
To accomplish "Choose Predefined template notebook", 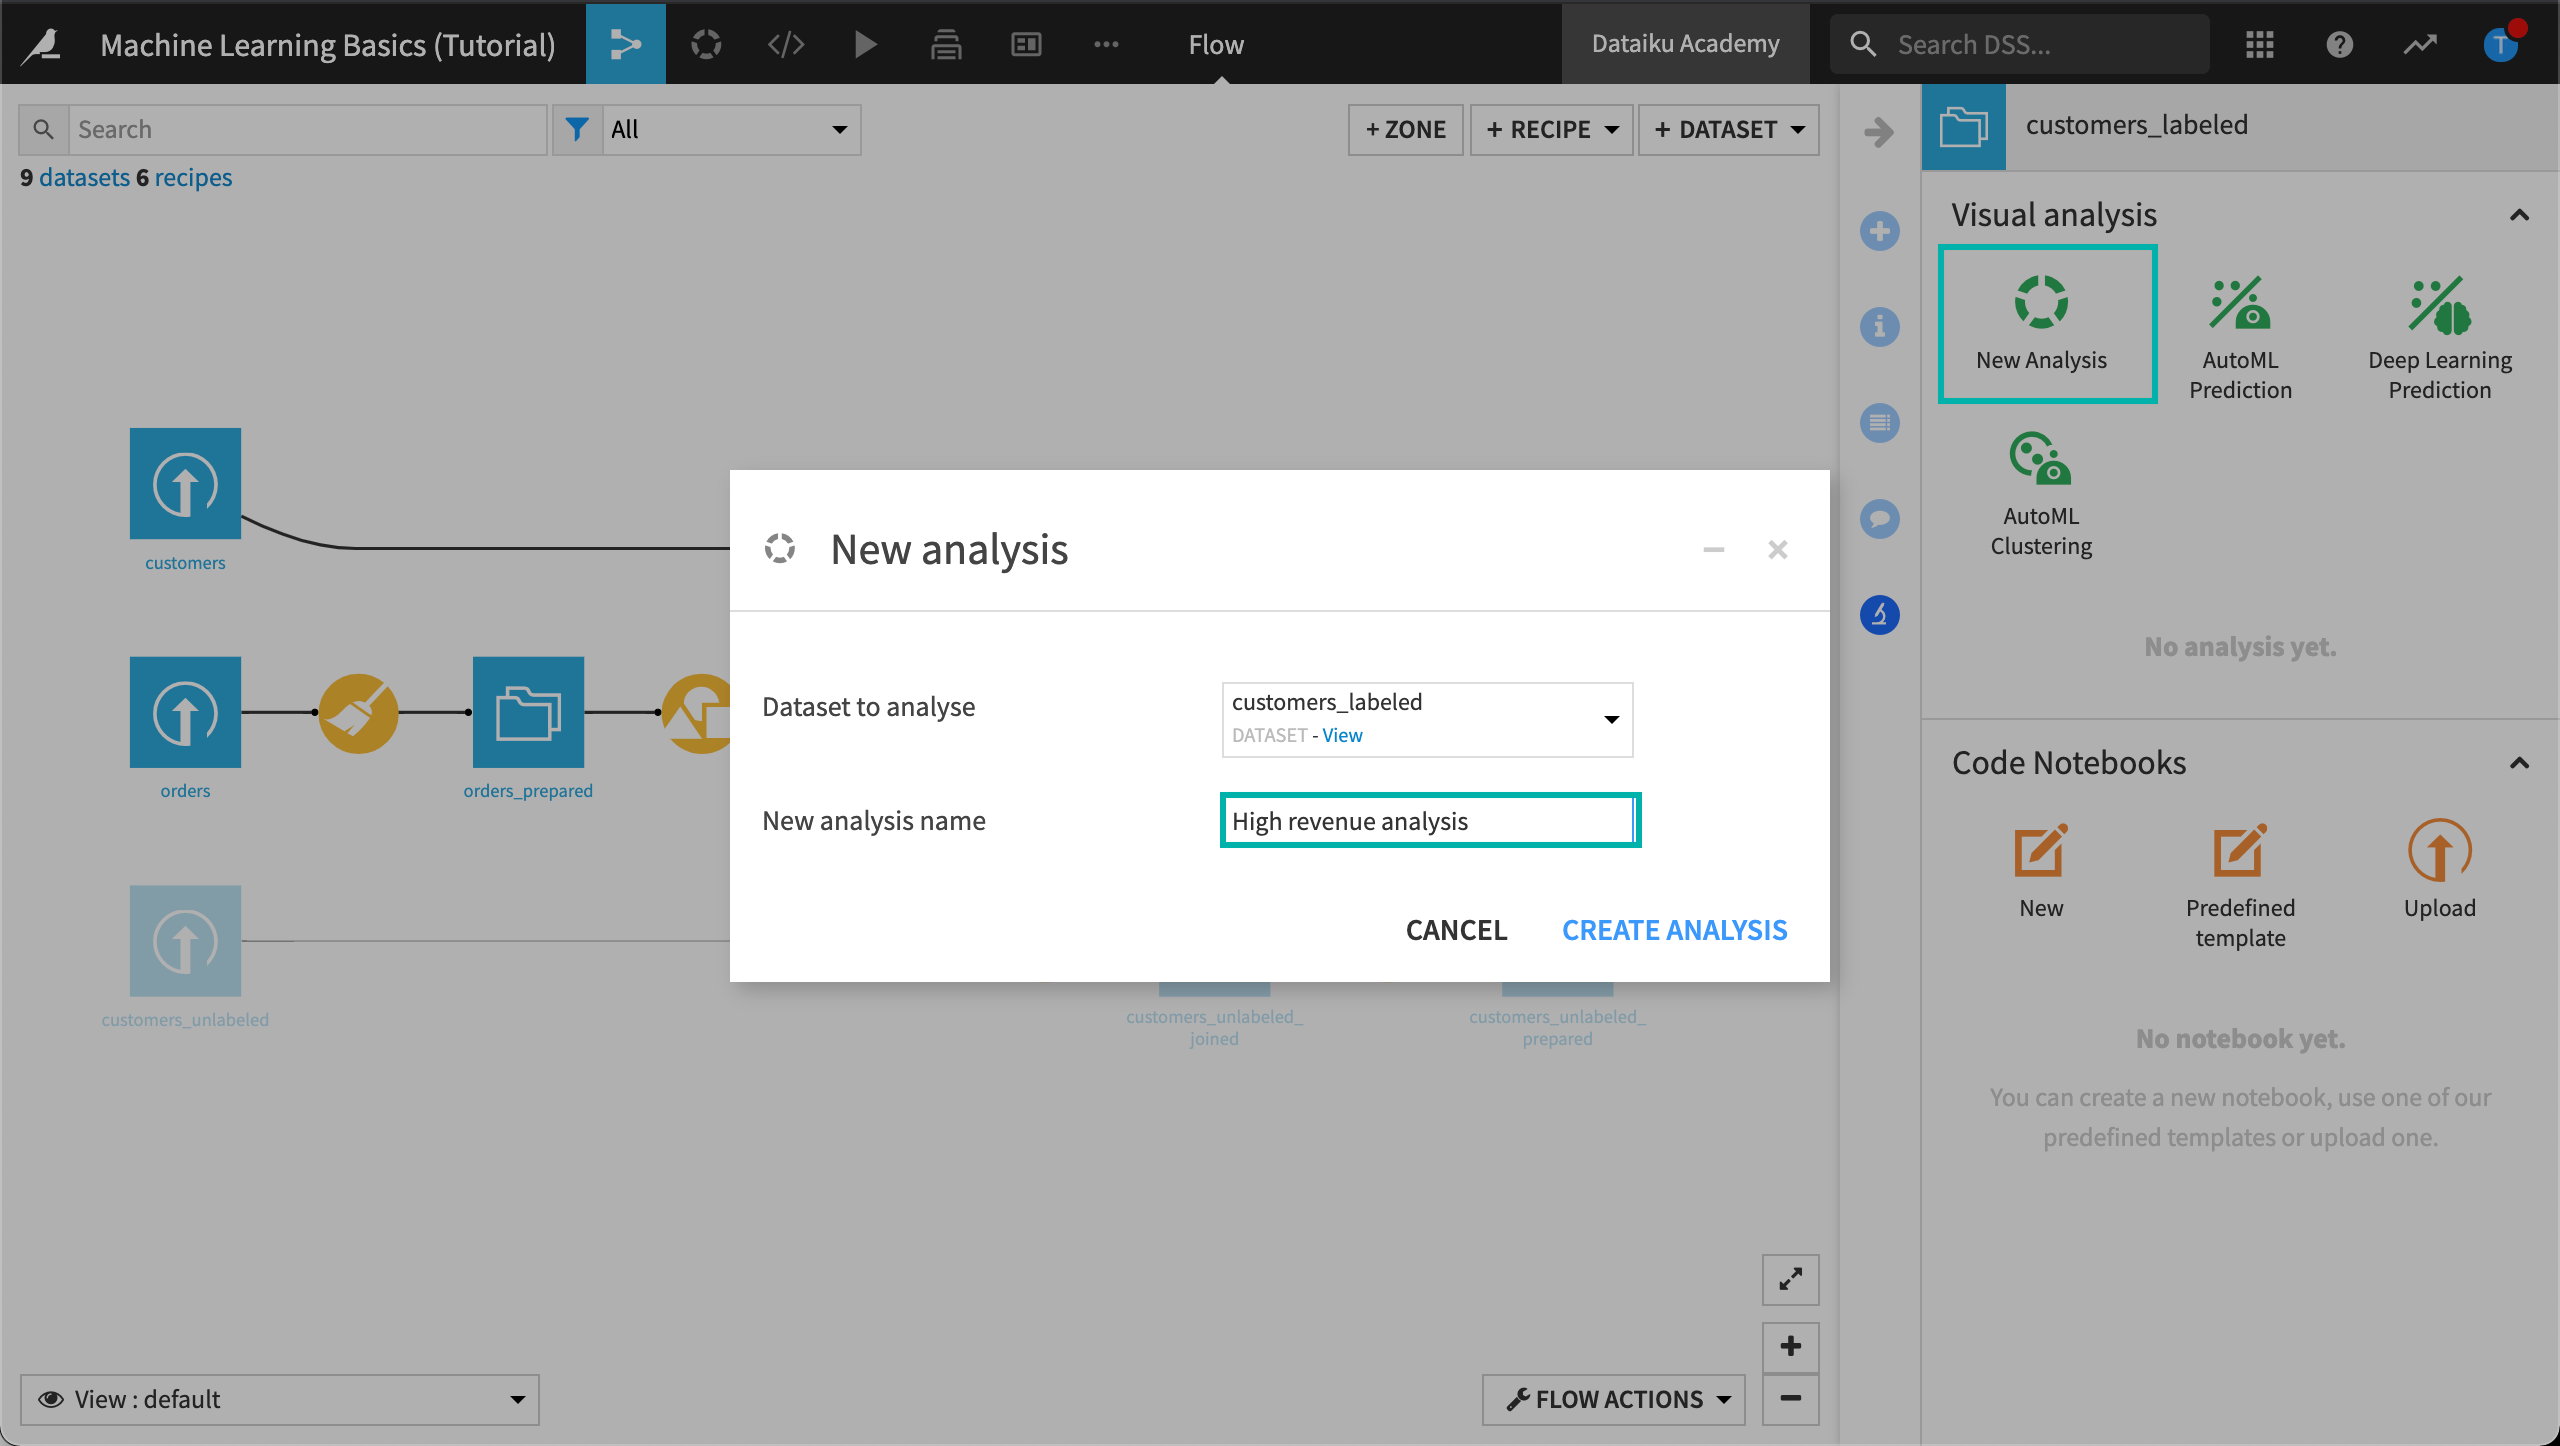I will point(2240,884).
